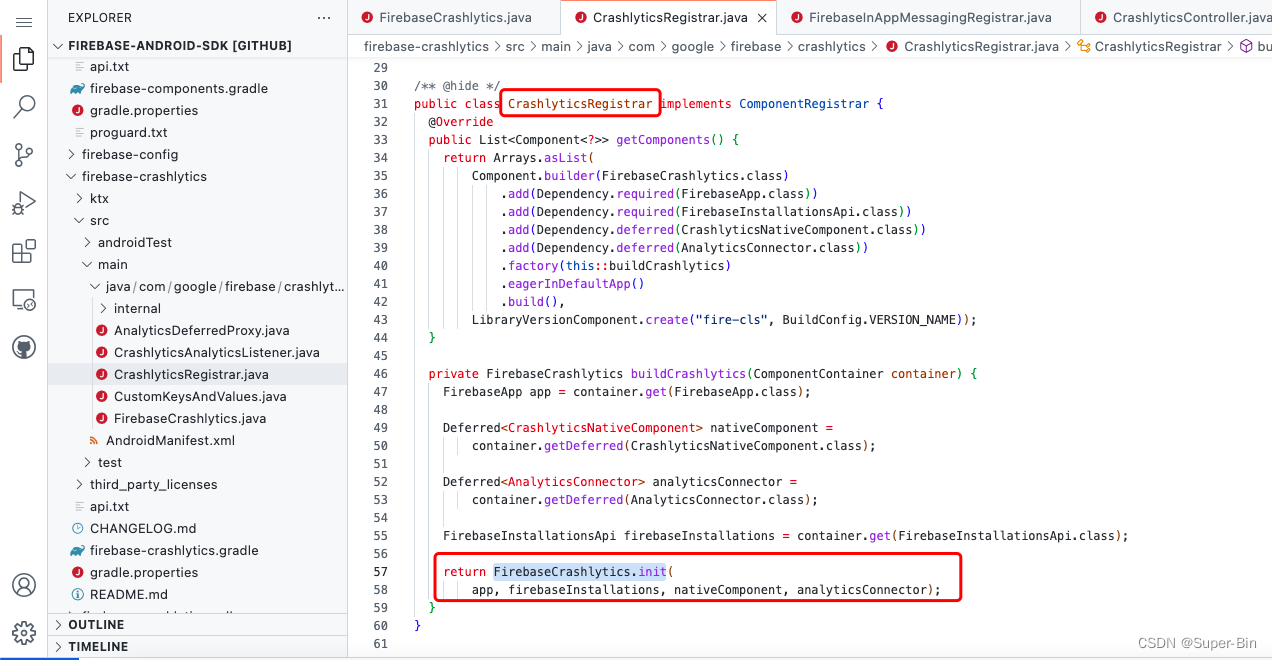Open AndroidManifest.xml file
The width and height of the screenshot is (1272, 660).
[x=198, y=440]
